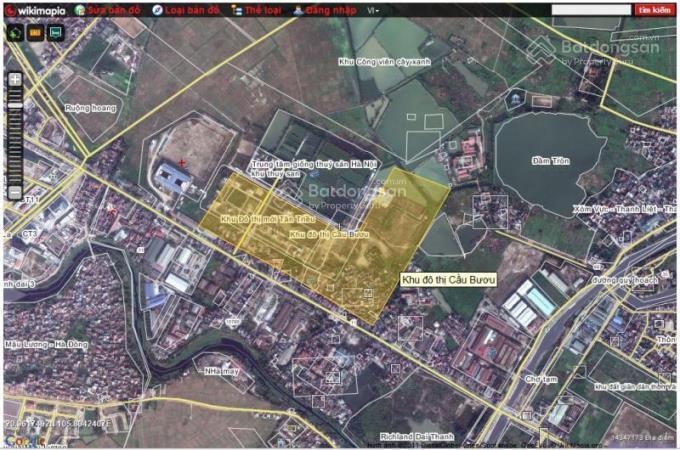The image size is (680, 450).
Task: Click the Ruộng hoang label
Action: pyautogui.click(x=91, y=108)
